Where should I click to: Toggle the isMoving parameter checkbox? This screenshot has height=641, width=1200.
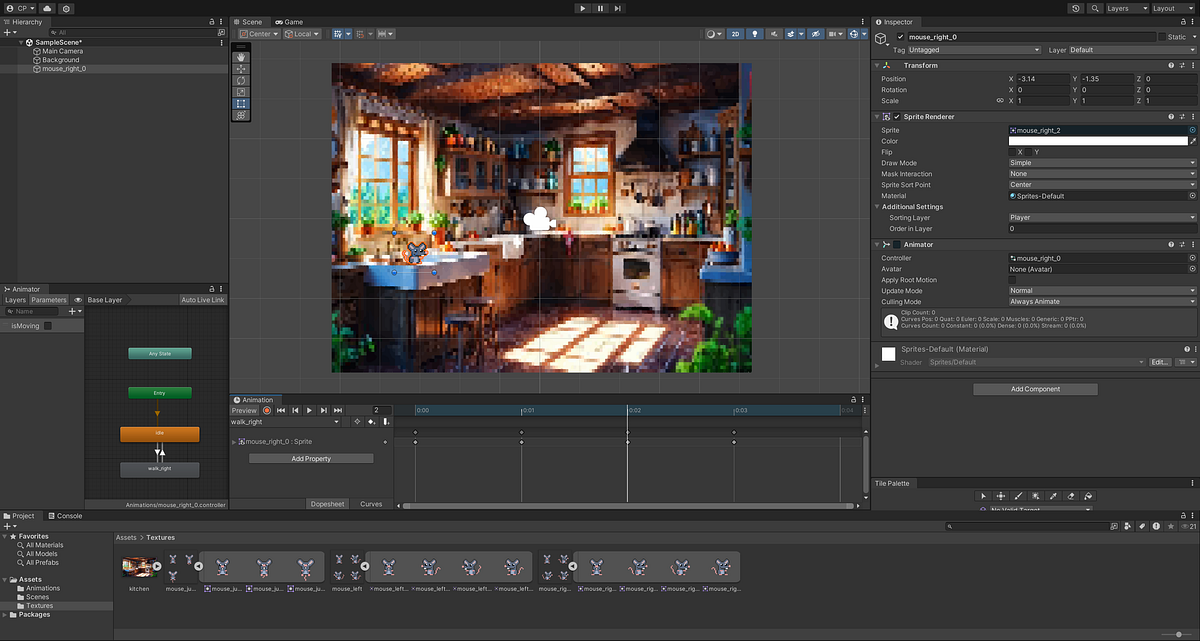point(47,326)
